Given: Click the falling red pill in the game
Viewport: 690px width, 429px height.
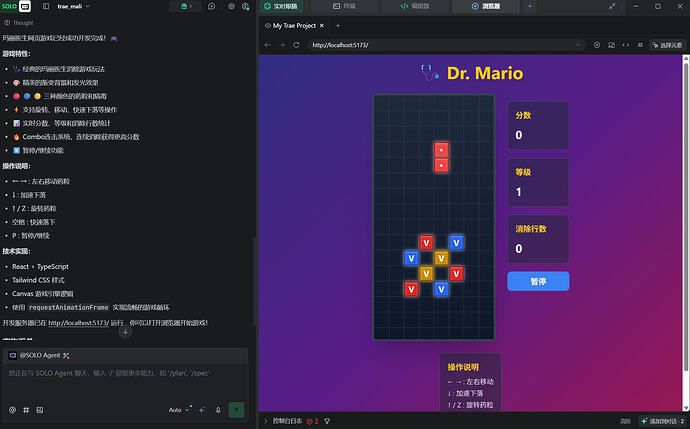Looking at the screenshot, I should (441, 158).
